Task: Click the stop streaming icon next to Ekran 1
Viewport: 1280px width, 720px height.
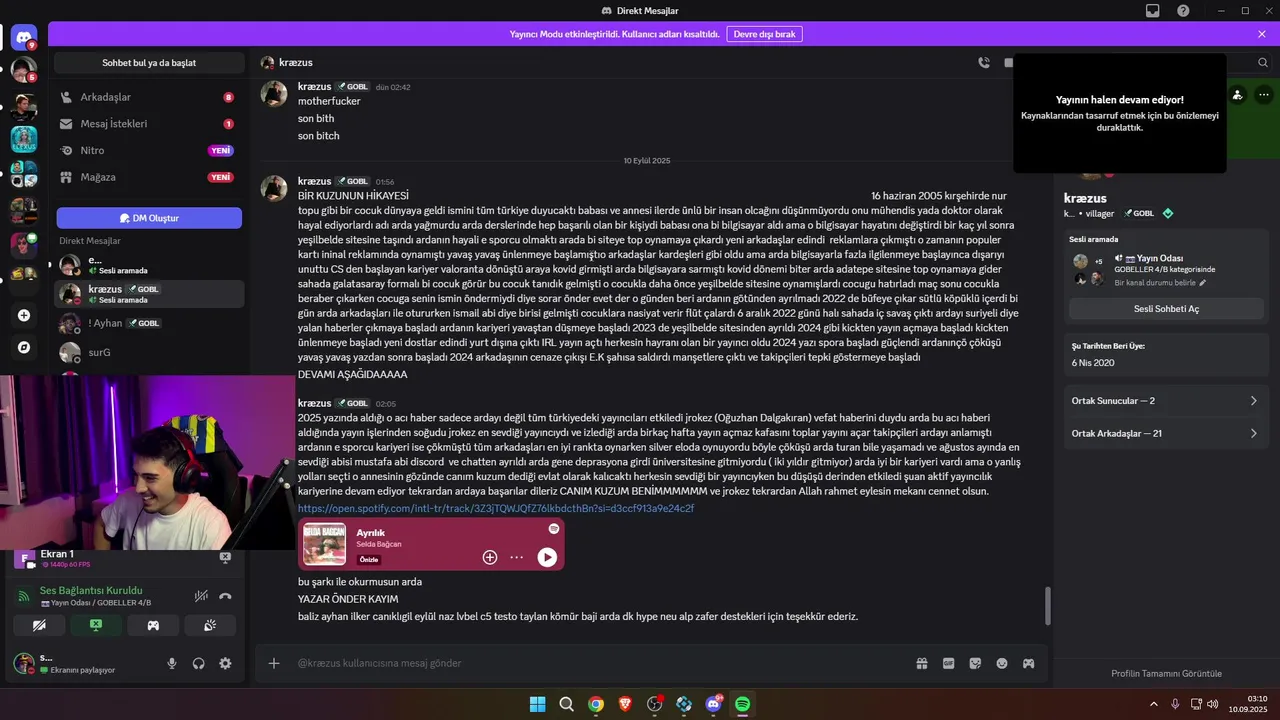Action: 225,558
